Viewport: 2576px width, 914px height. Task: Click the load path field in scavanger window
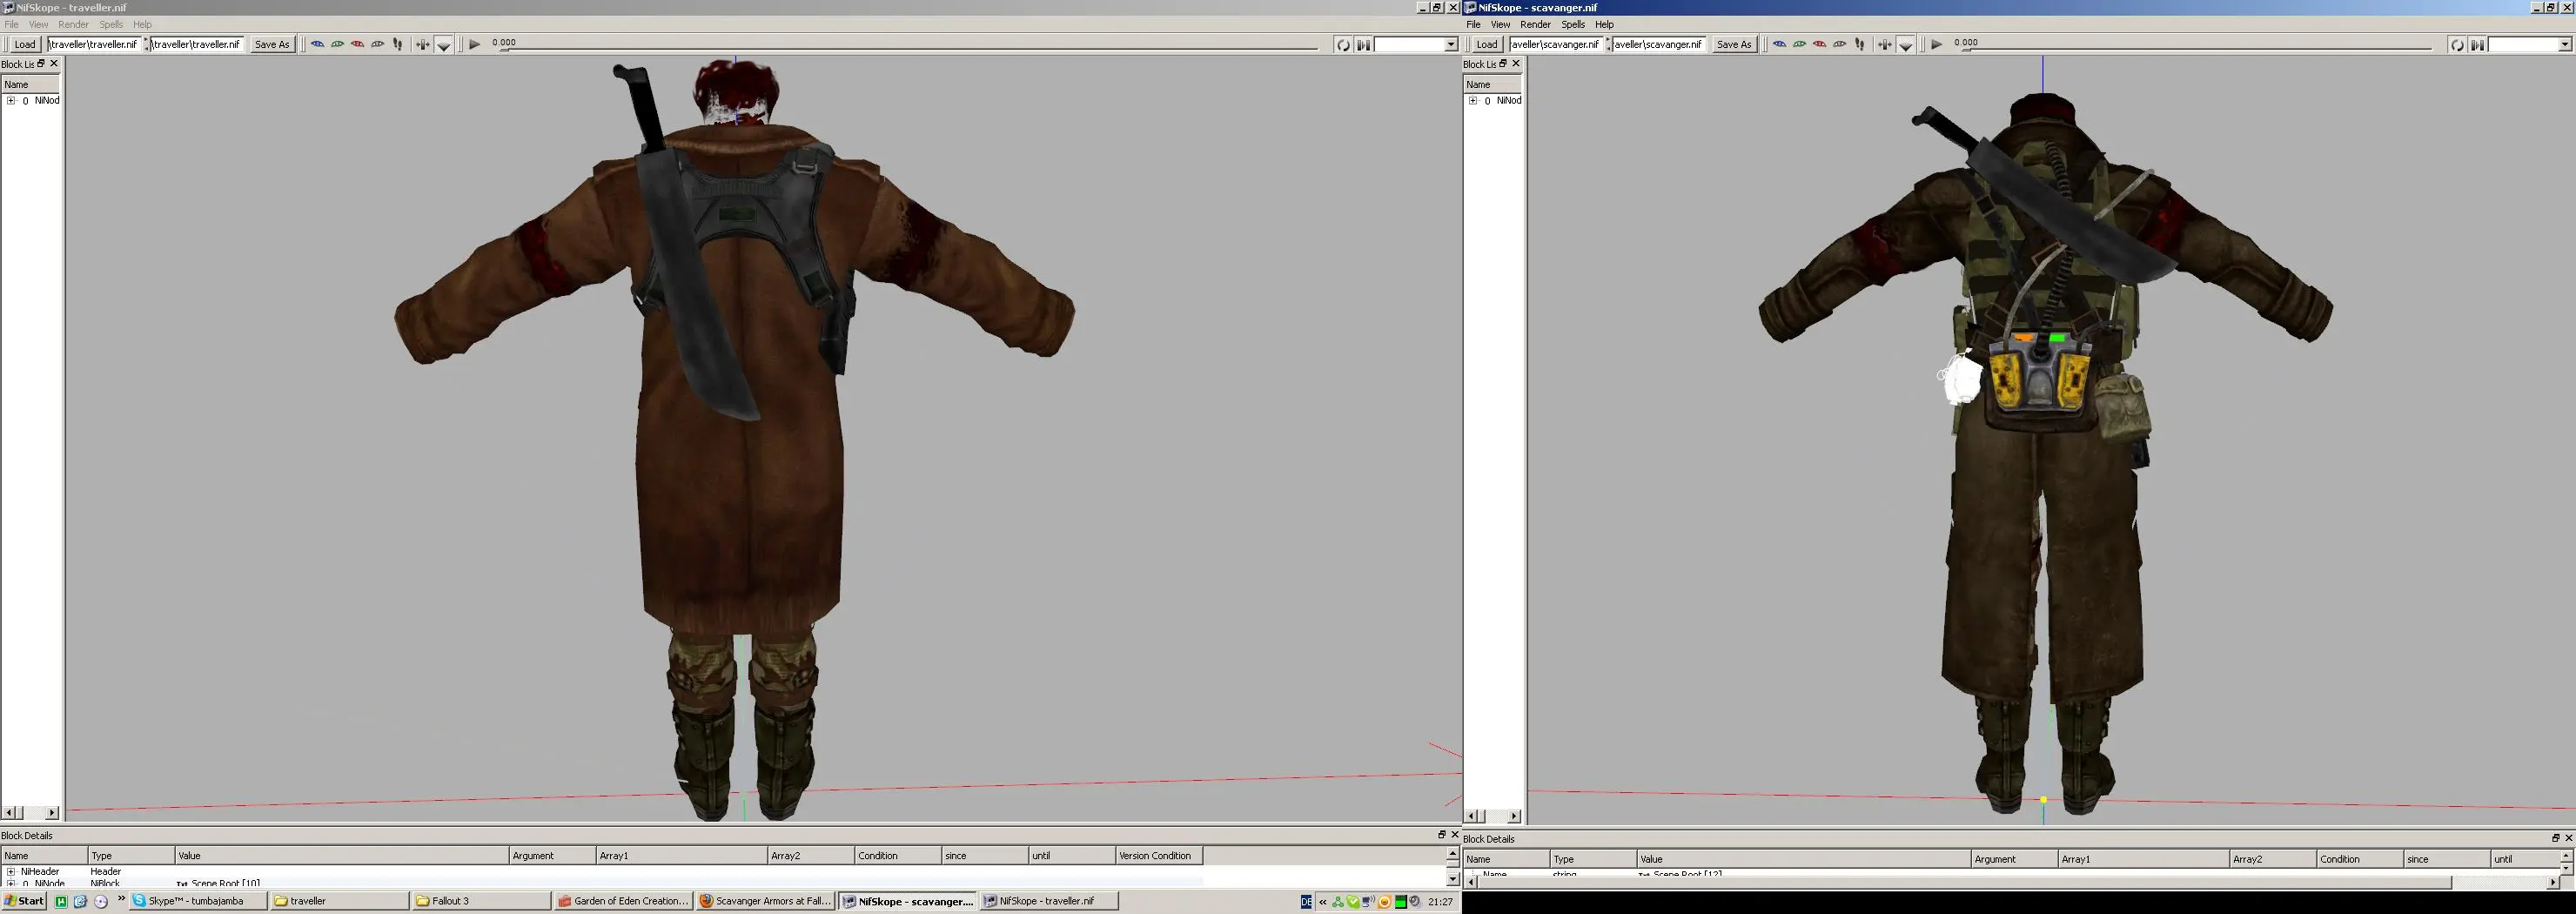coord(1556,44)
